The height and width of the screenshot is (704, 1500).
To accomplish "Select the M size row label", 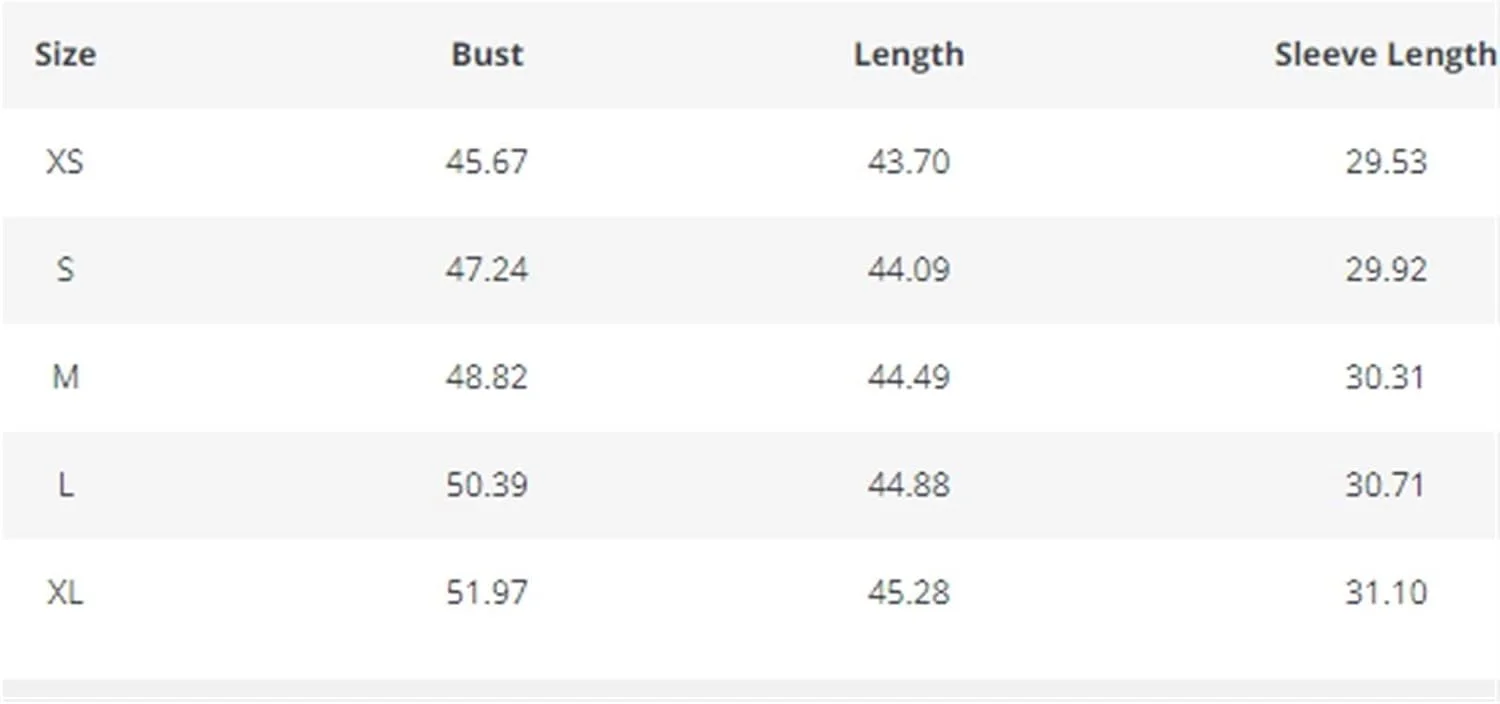I will 65,377.
